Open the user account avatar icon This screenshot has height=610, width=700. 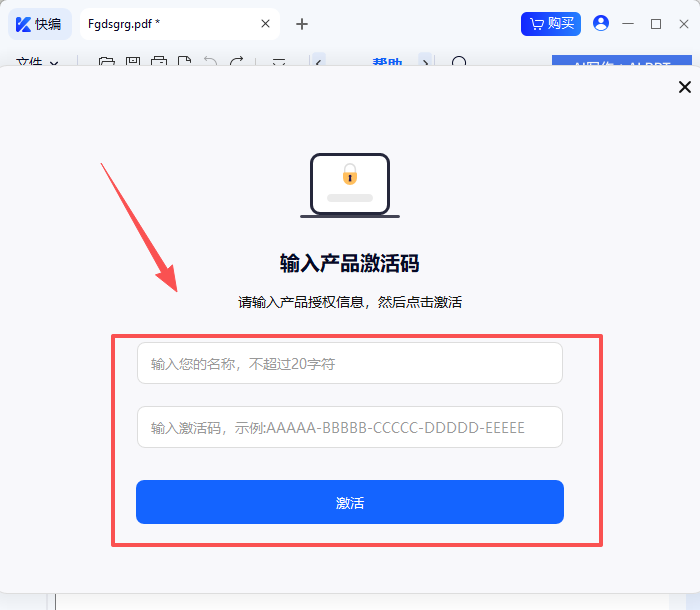[600, 23]
